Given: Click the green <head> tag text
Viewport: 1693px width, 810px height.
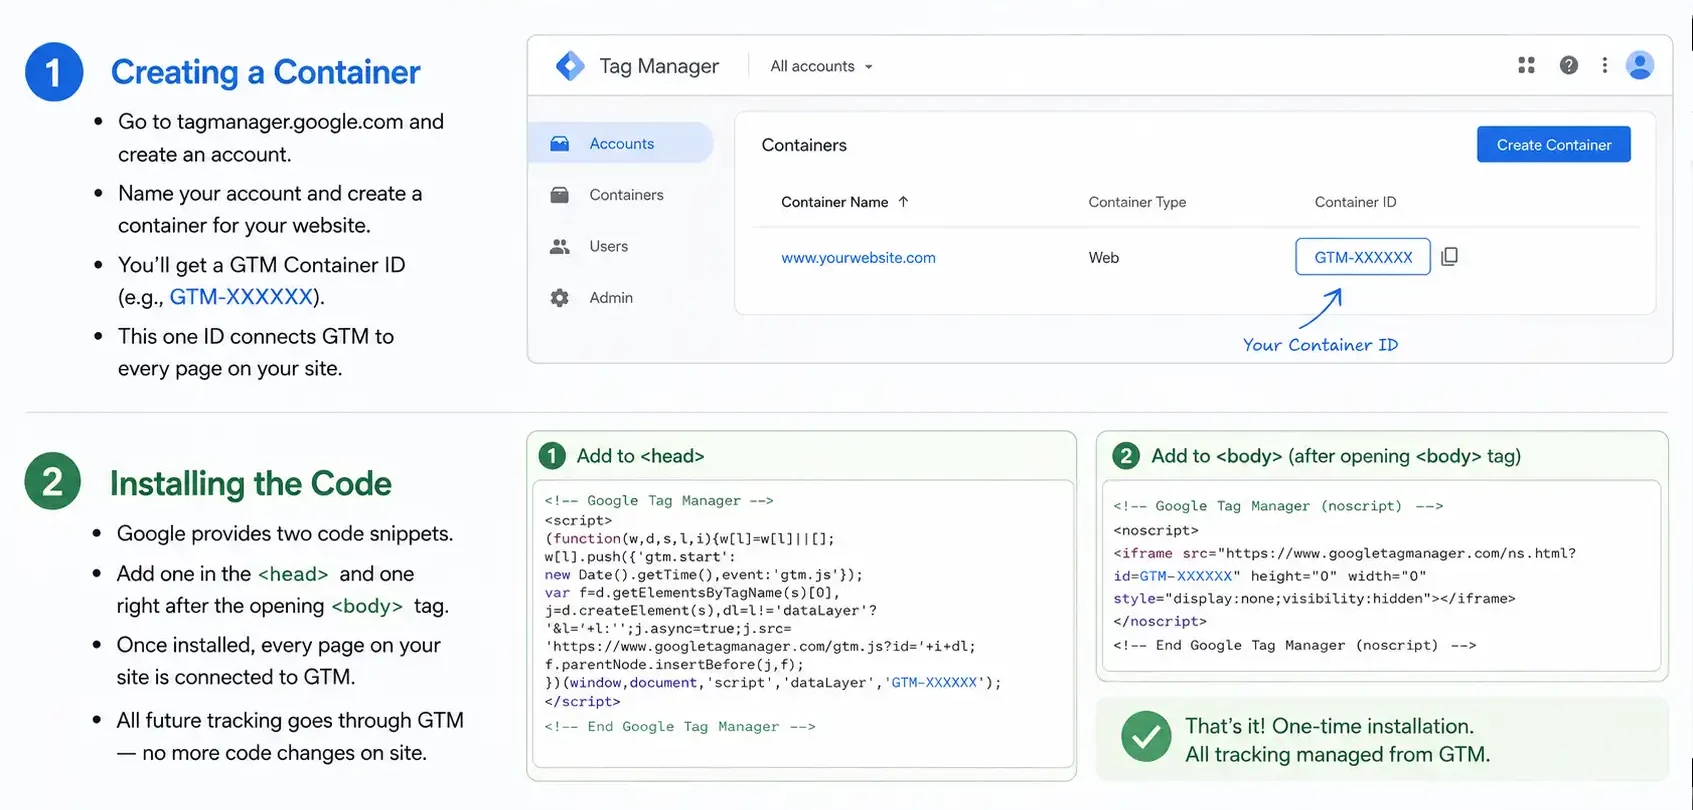Looking at the screenshot, I should coord(293,574).
